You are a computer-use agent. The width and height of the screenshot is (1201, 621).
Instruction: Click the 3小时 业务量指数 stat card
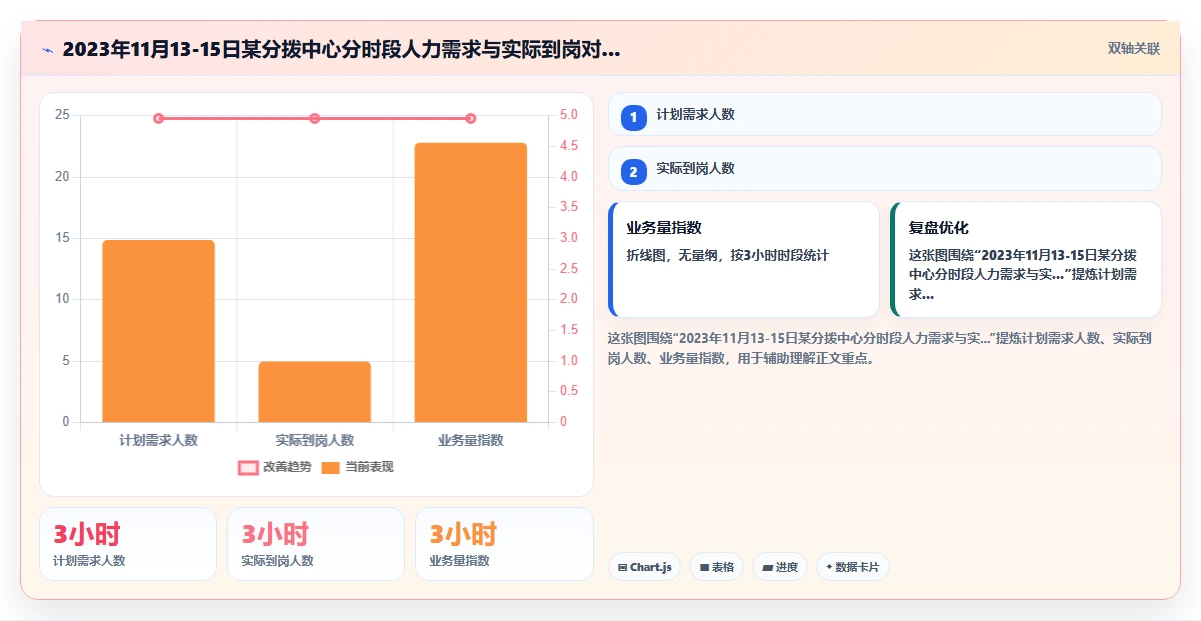(x=504, y=544)
